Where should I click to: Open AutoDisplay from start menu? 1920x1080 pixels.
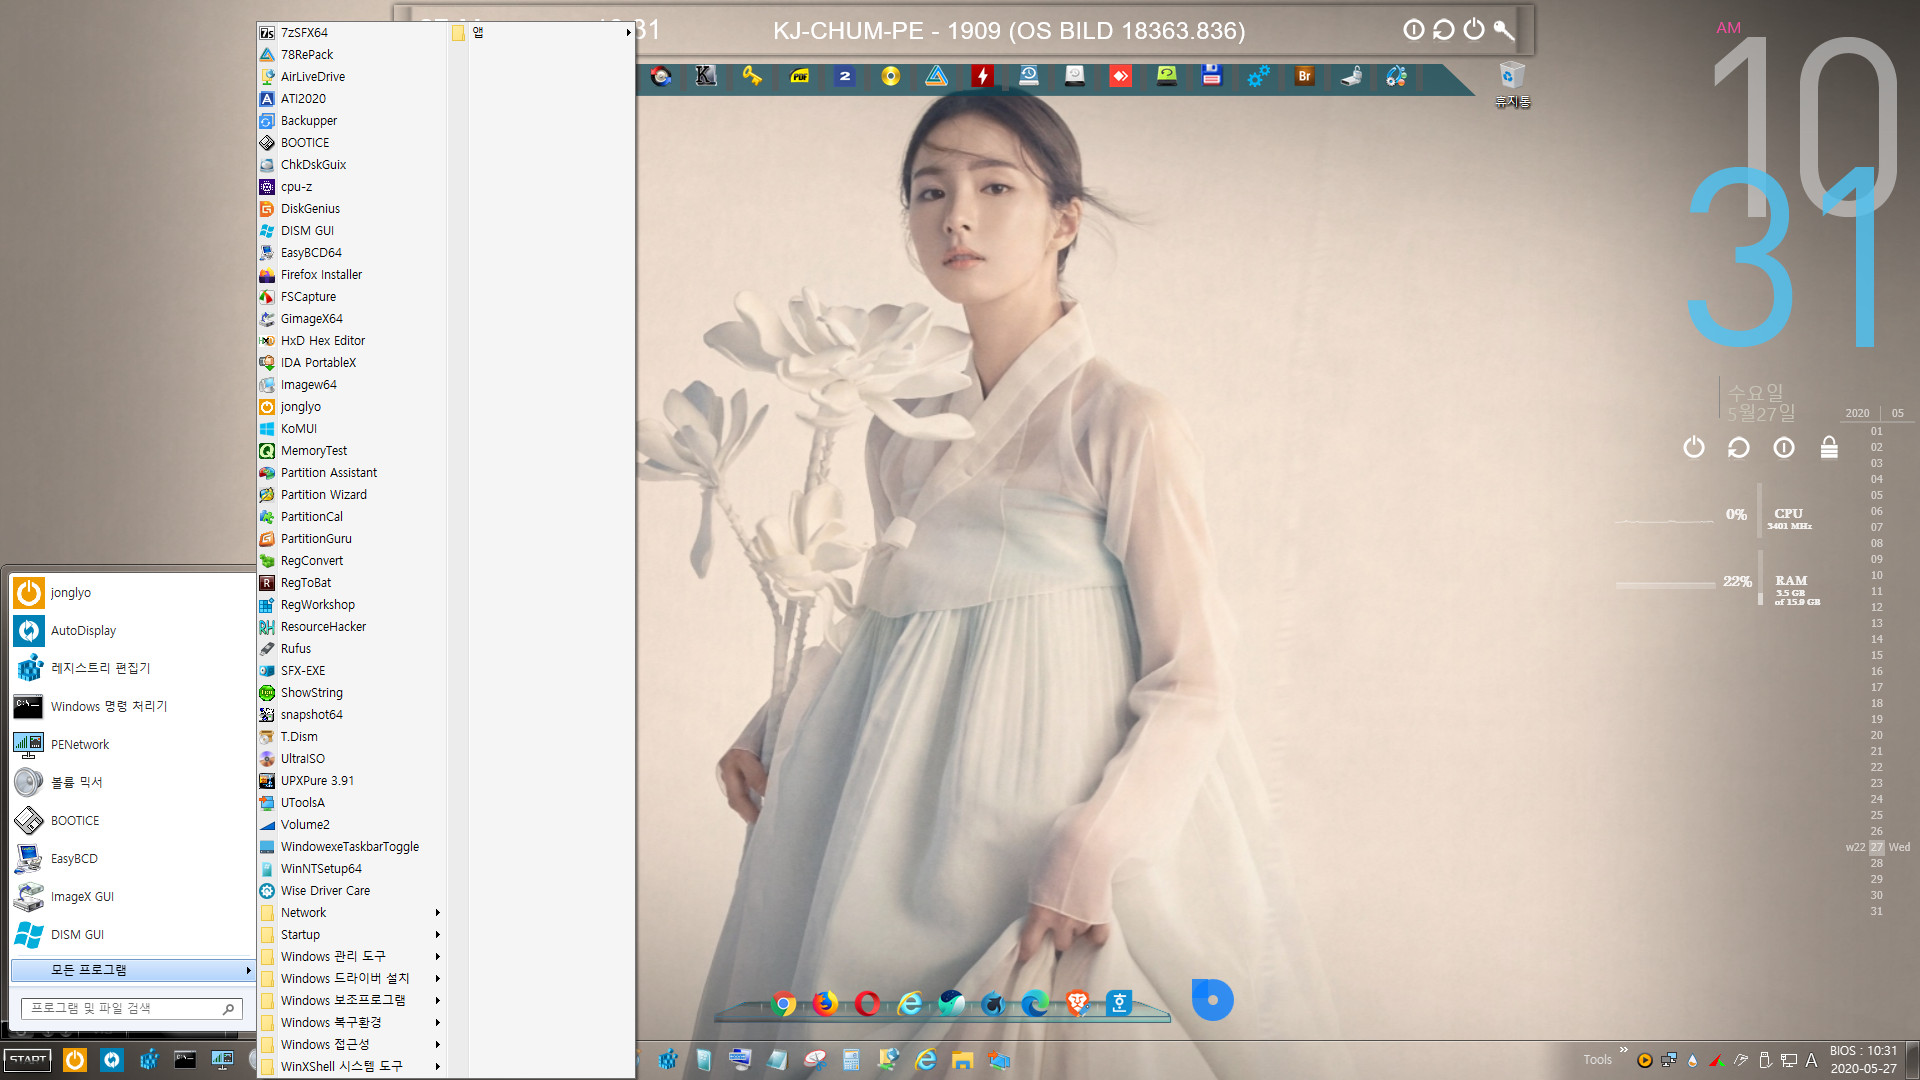click(132, 631)
